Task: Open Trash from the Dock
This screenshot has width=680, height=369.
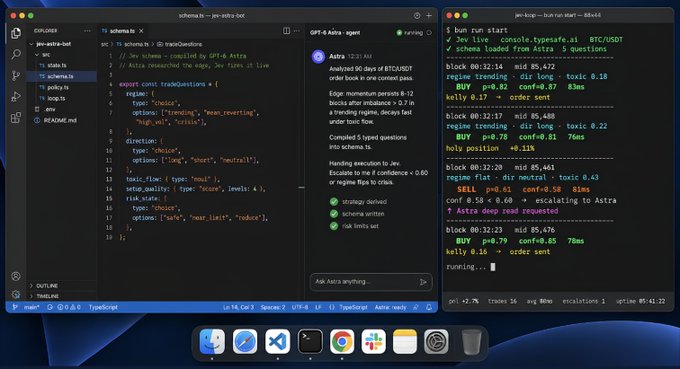Action: click(471, 341)
